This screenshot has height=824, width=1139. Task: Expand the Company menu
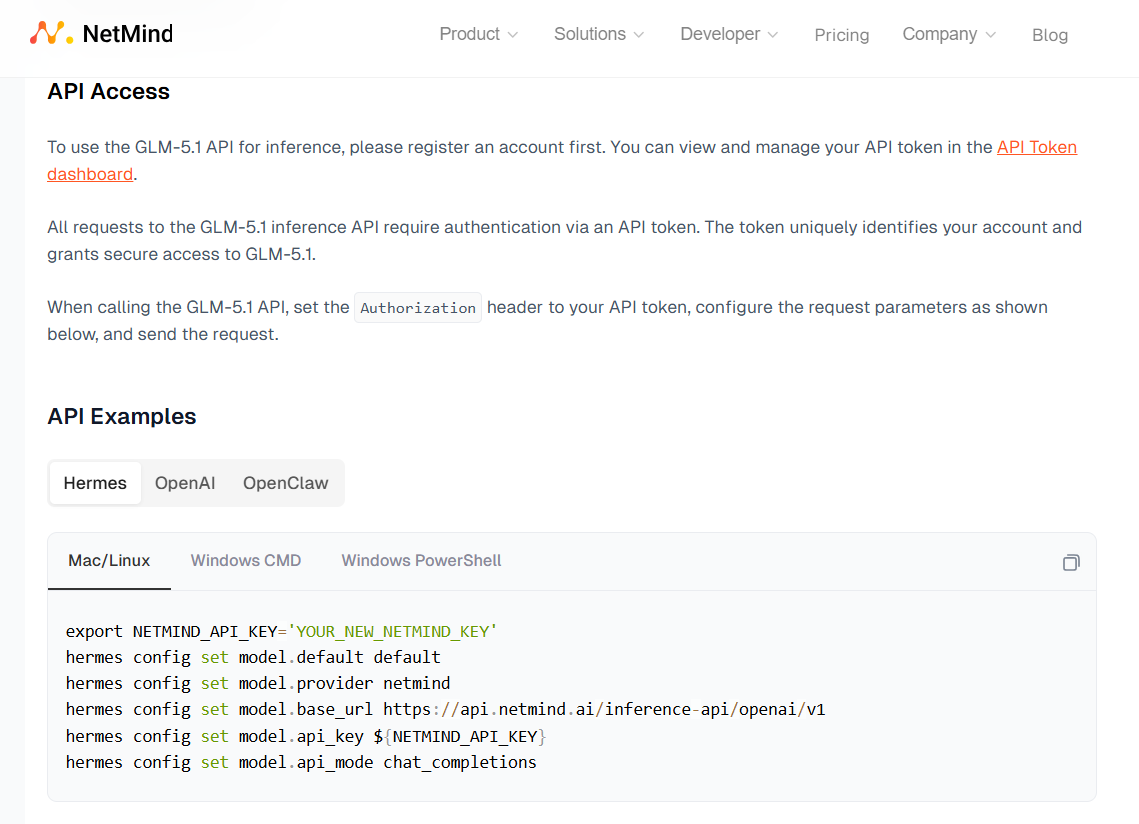click(x=949, y=34)
